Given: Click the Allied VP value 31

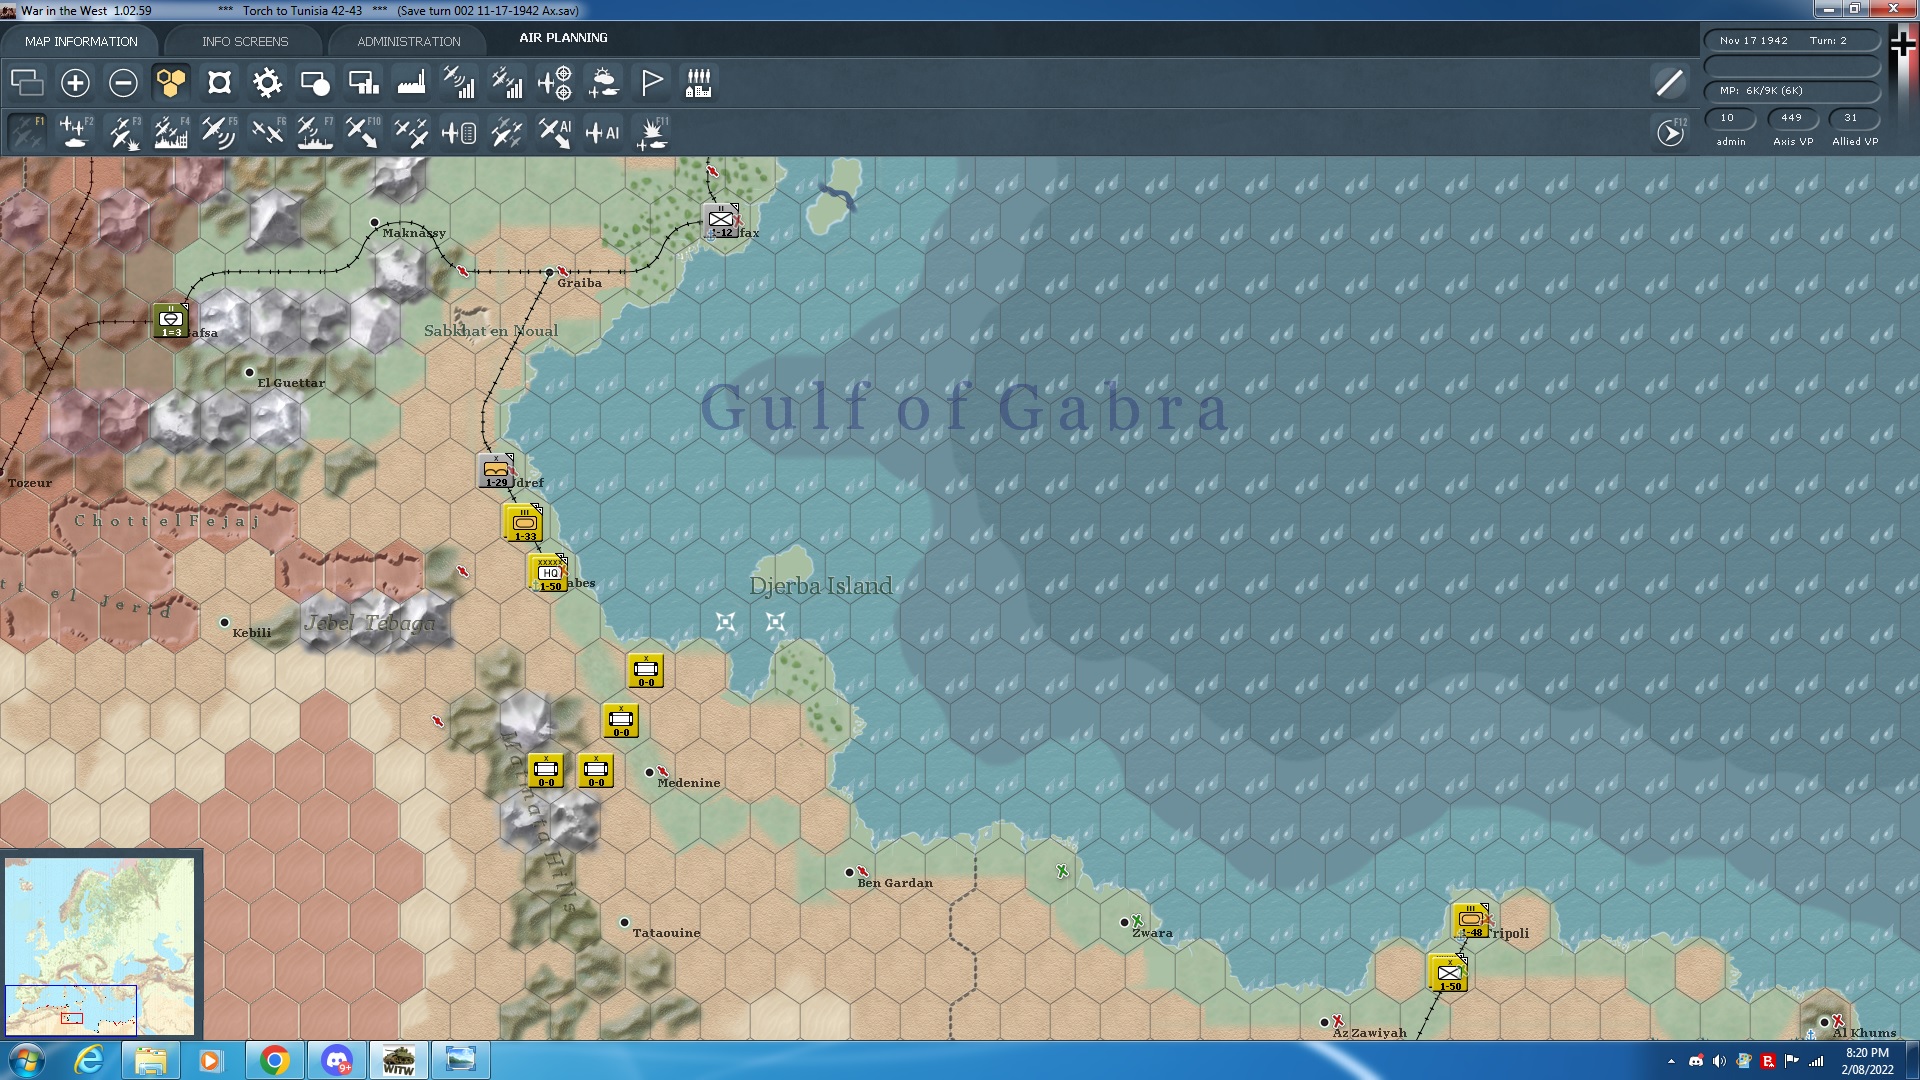Looking at the screenshot, I should coord(1853,118).
